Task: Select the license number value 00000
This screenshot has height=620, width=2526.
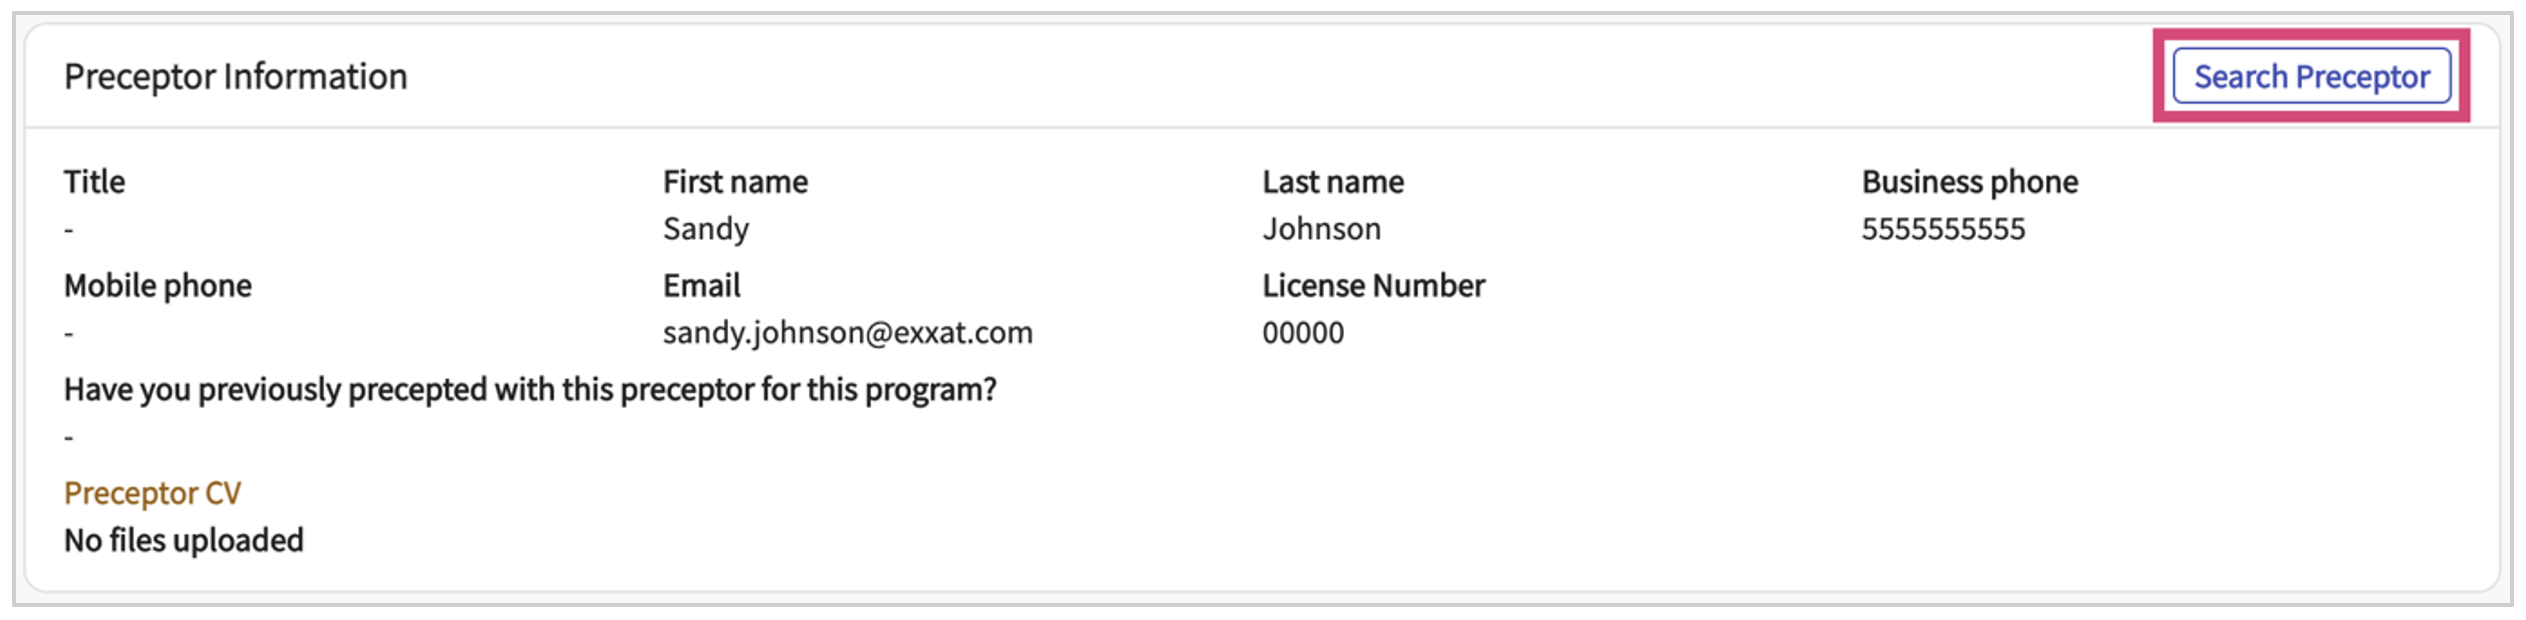Action: tap(1302, 333)
